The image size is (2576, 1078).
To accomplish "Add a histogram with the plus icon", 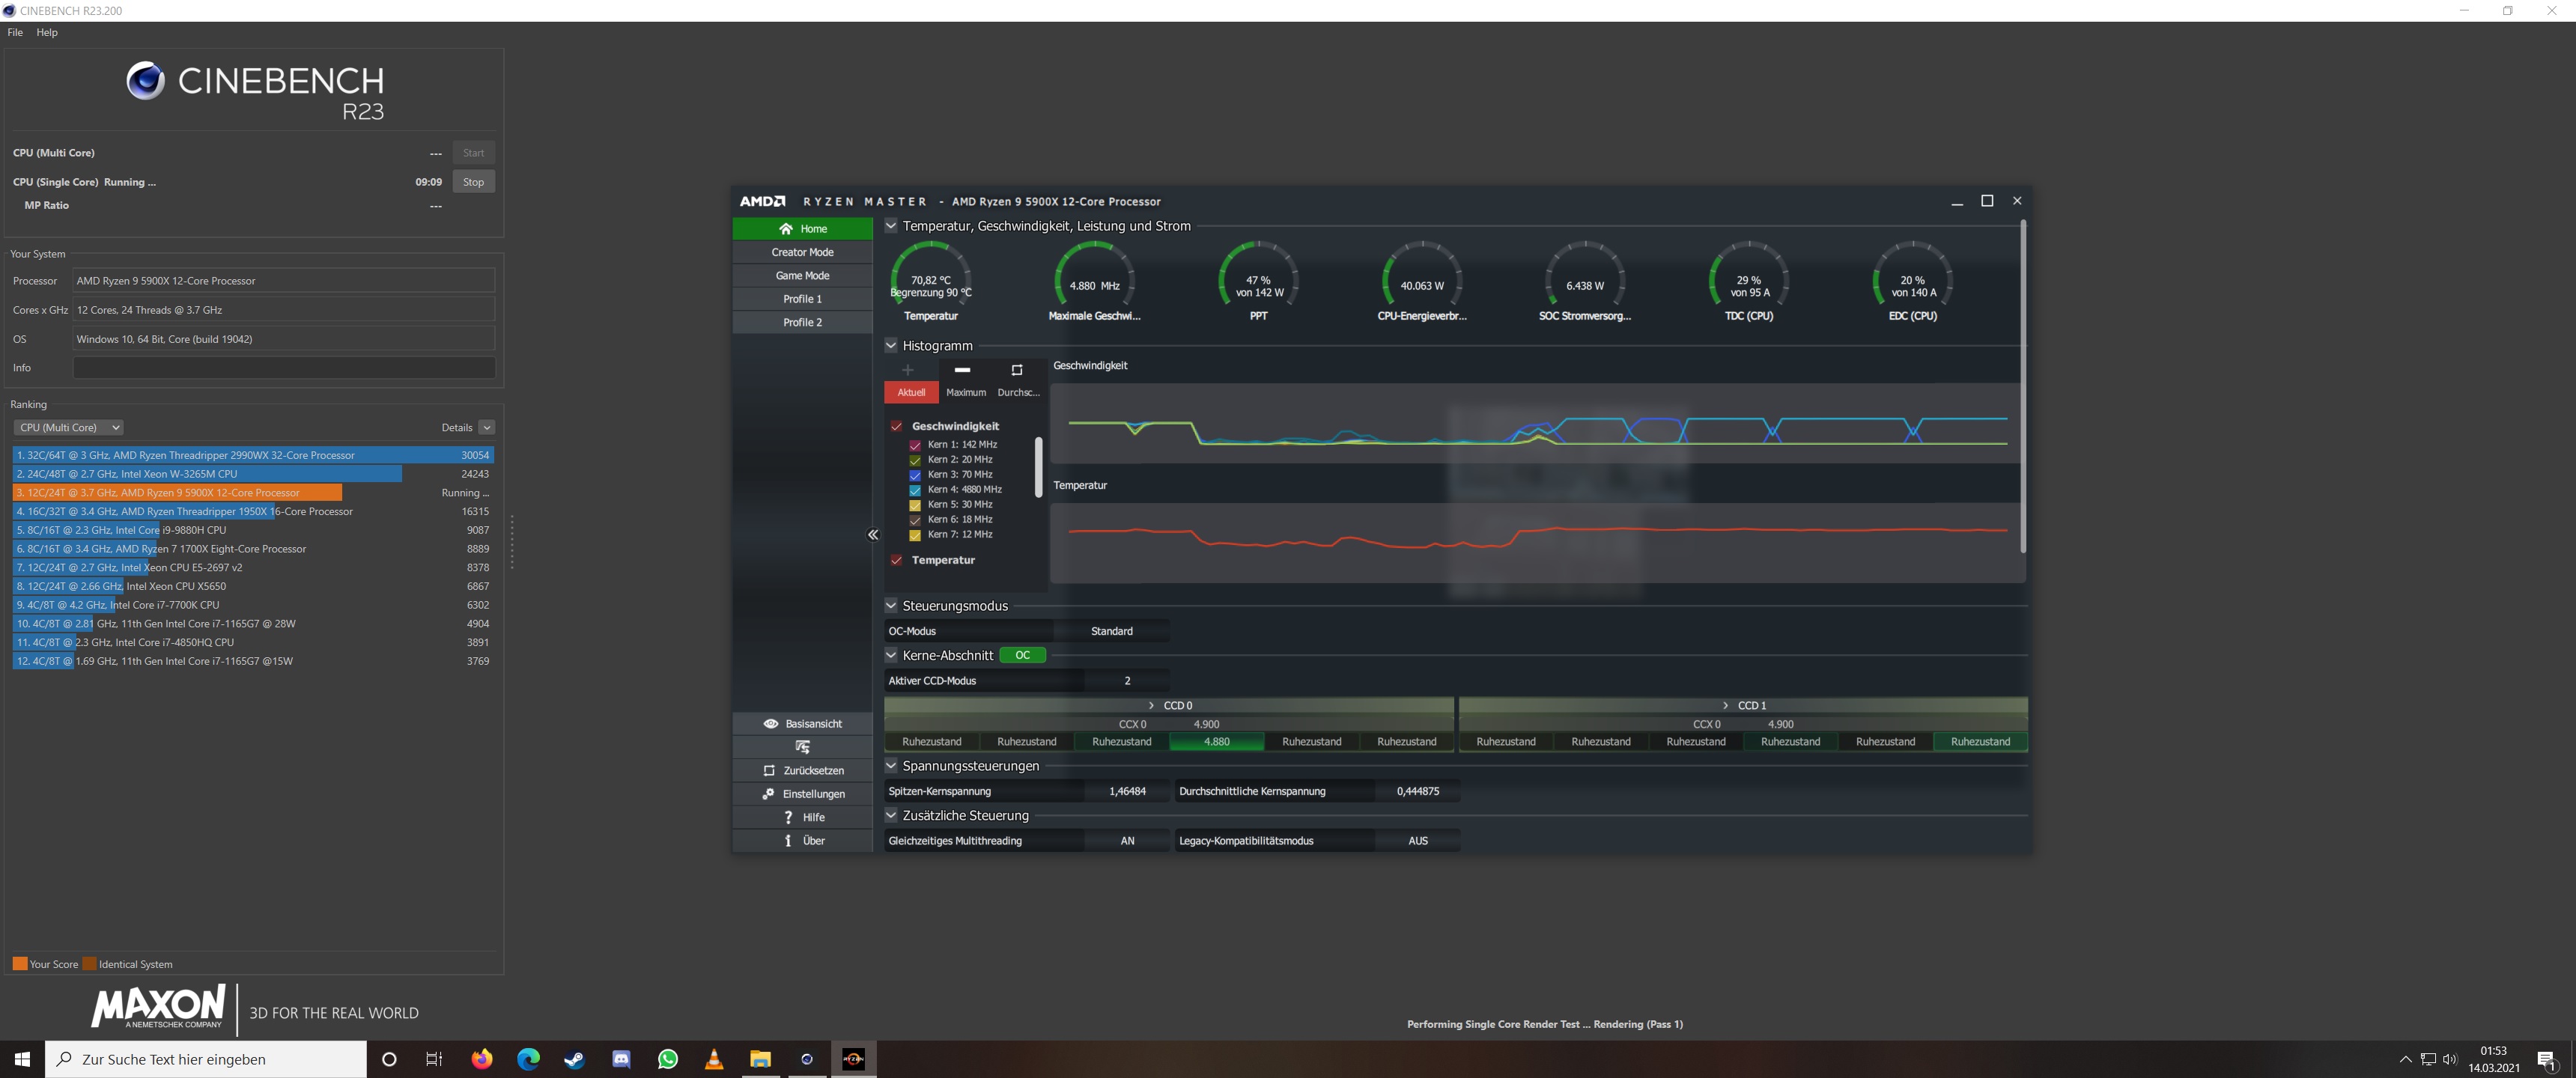I will coord(908,370).
